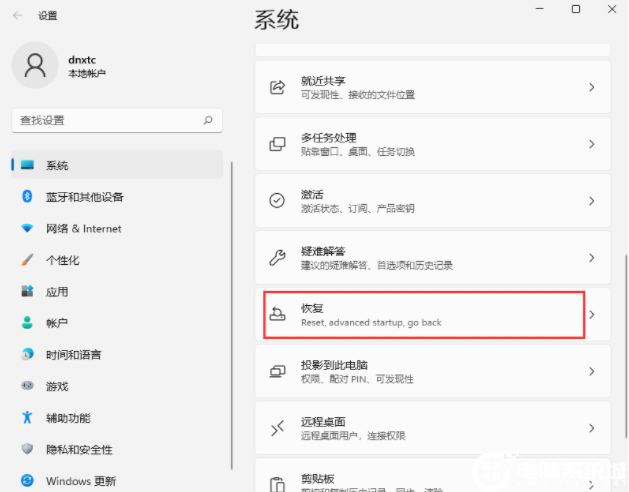Expand 恢复 using its right chevron
Screen dimensions: 629x492
tap(591, 315)
